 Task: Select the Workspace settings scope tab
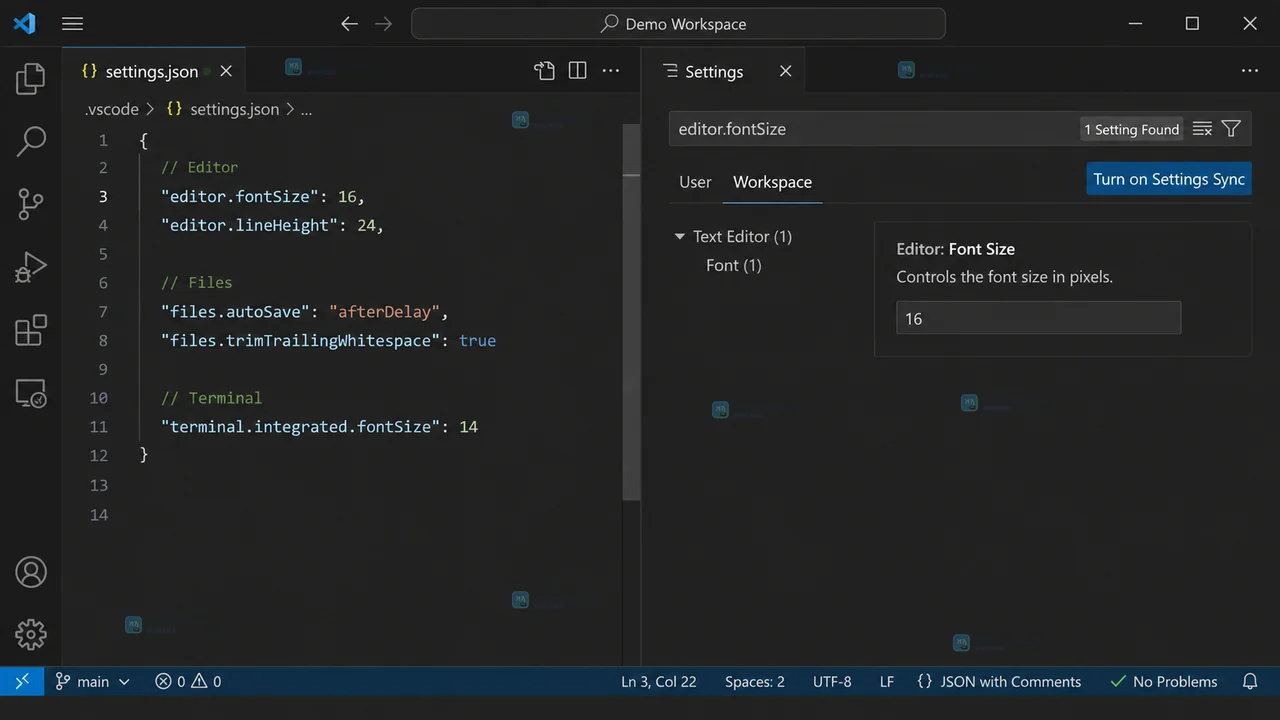pyautogui.click(x=772, y=182)
